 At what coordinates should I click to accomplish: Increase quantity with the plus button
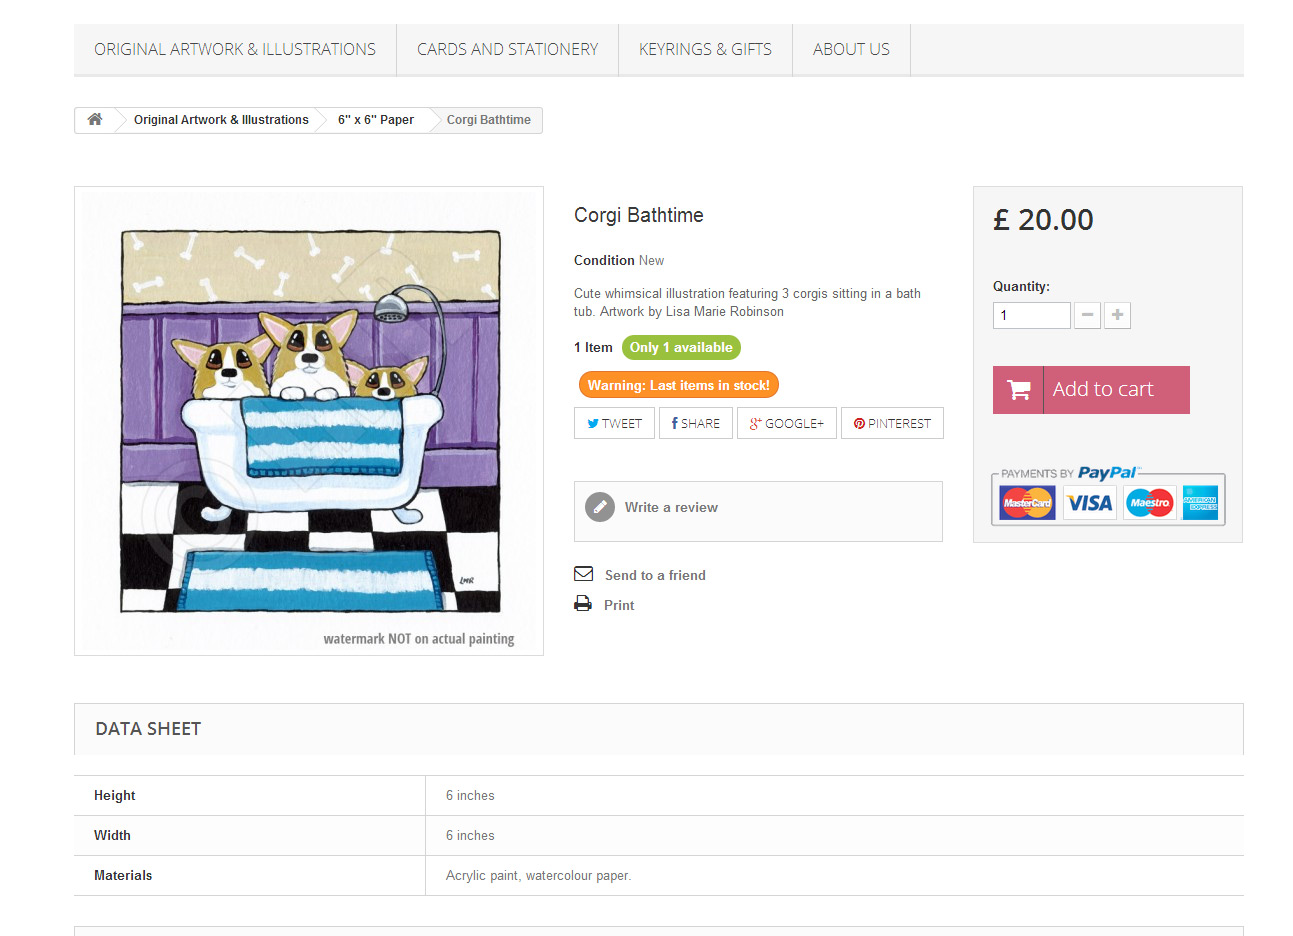coord(1117,315)
